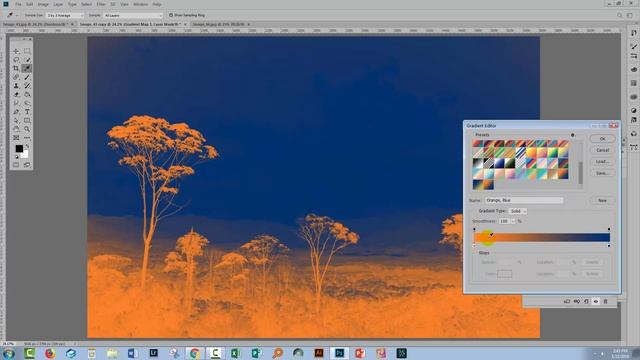Open presets gear menu in Gradient Editor
Screen dimensions: 640x360
pos(573,135)
